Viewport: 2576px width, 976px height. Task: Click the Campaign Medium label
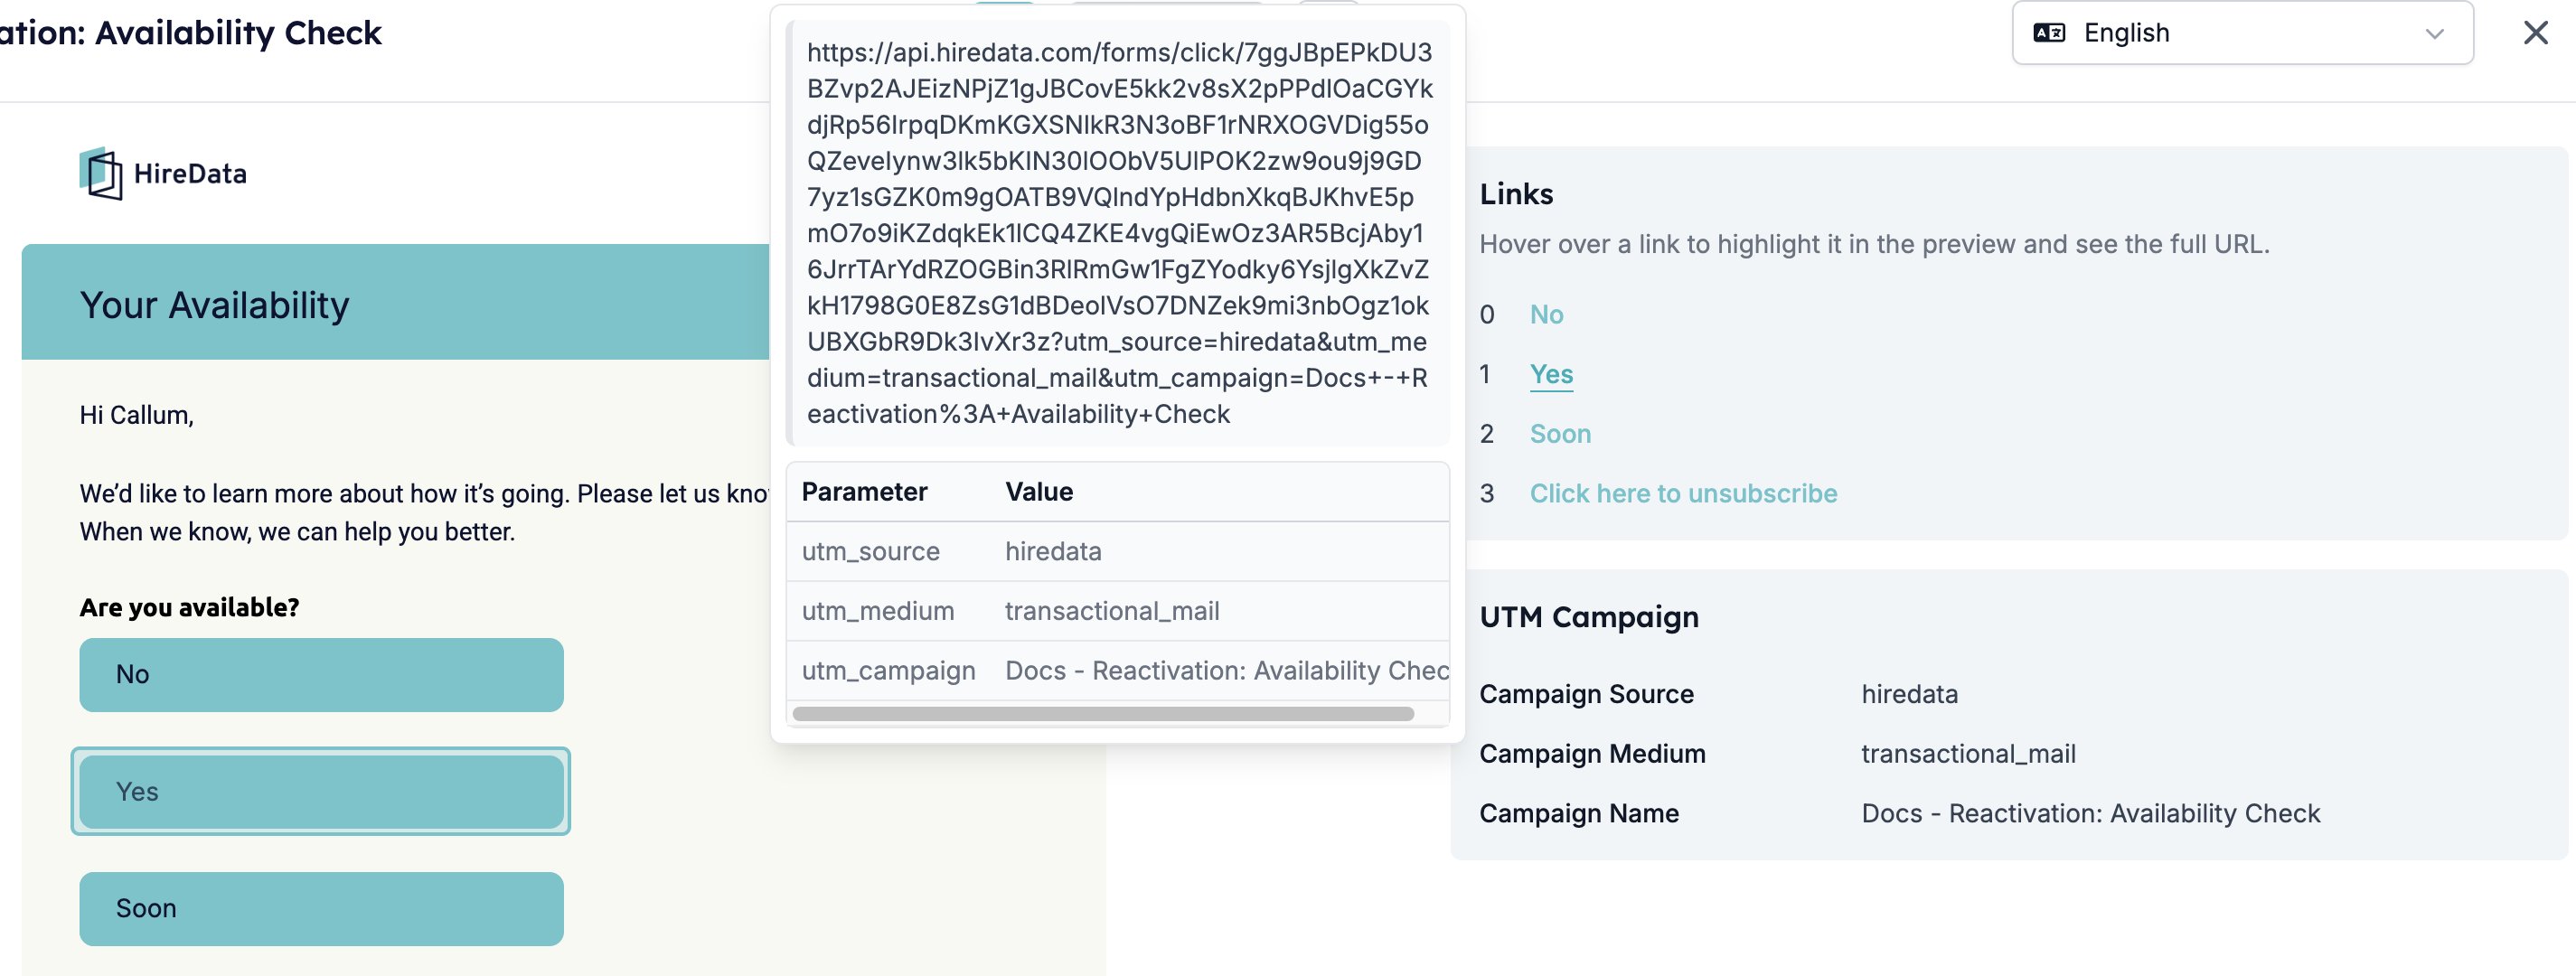[x=1592, y=753]
